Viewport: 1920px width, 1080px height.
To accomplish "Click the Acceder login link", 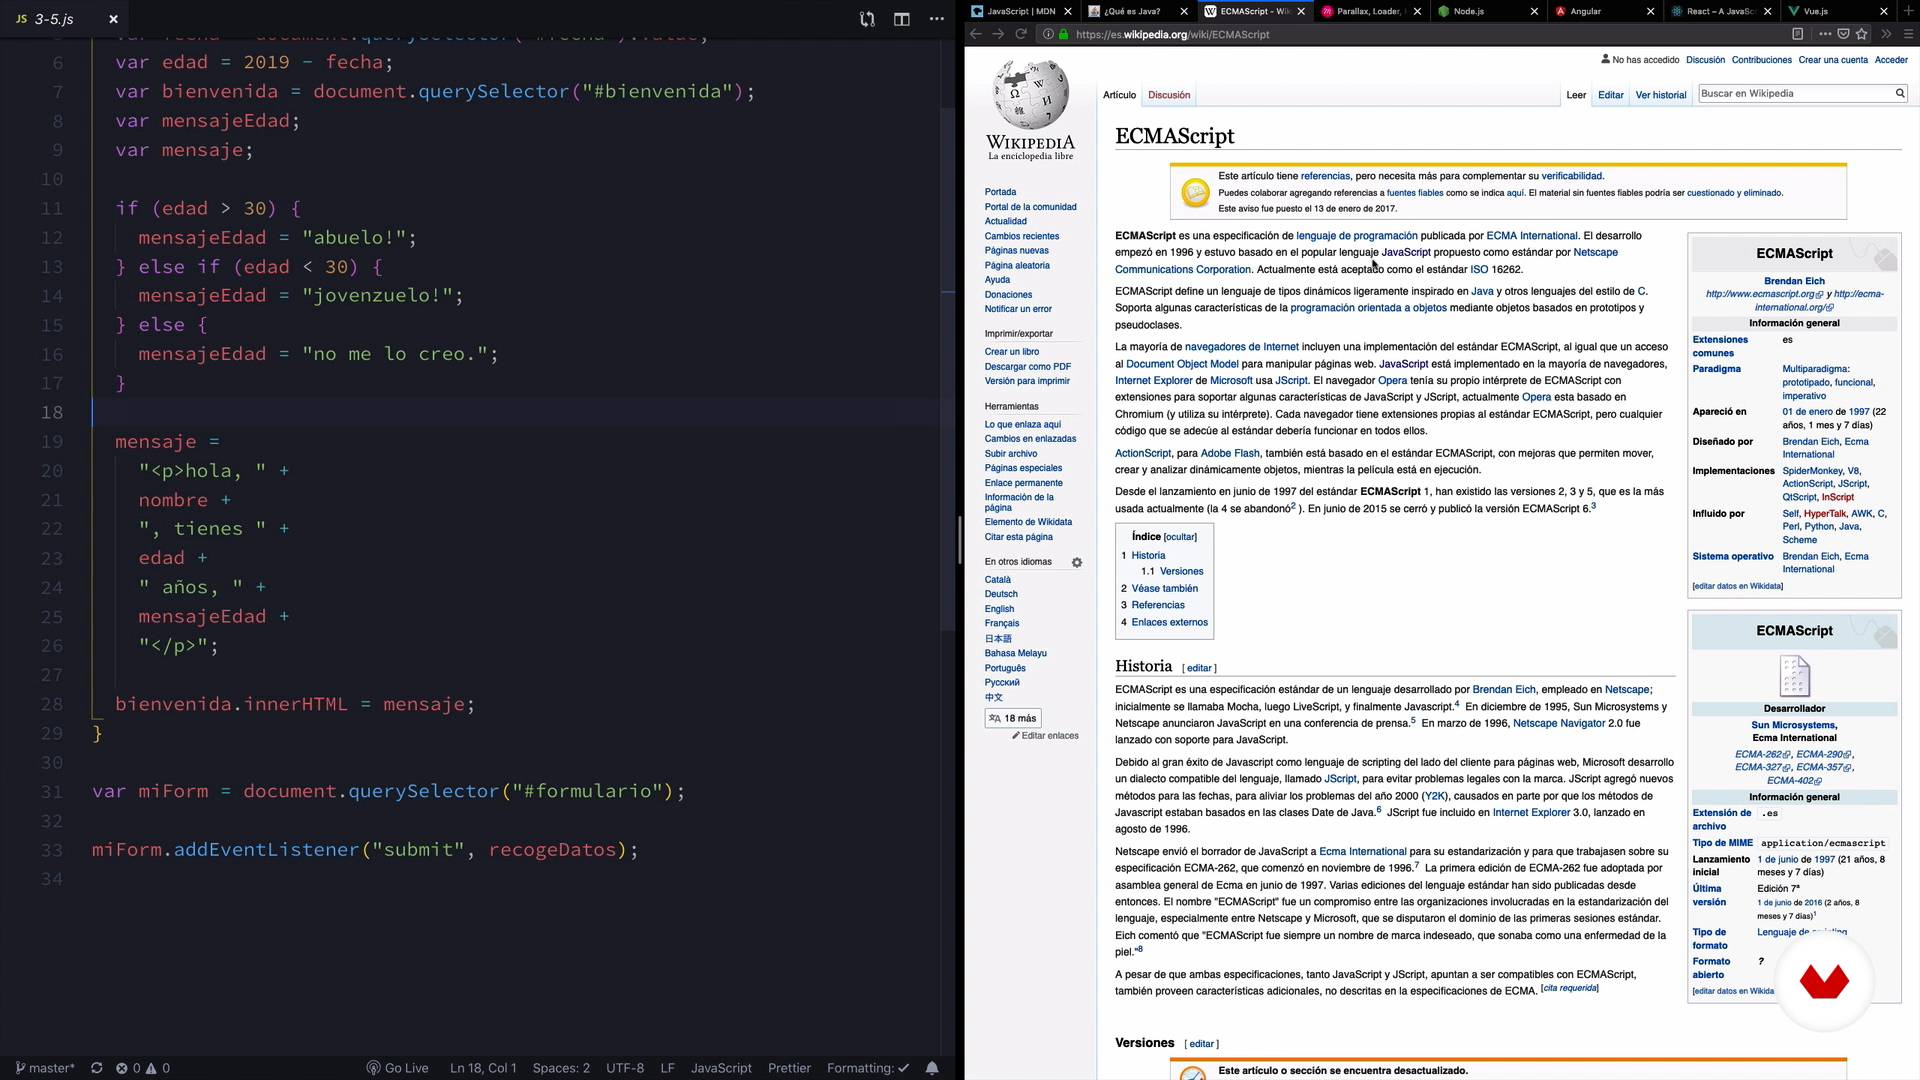I will tap(1891, 60).
